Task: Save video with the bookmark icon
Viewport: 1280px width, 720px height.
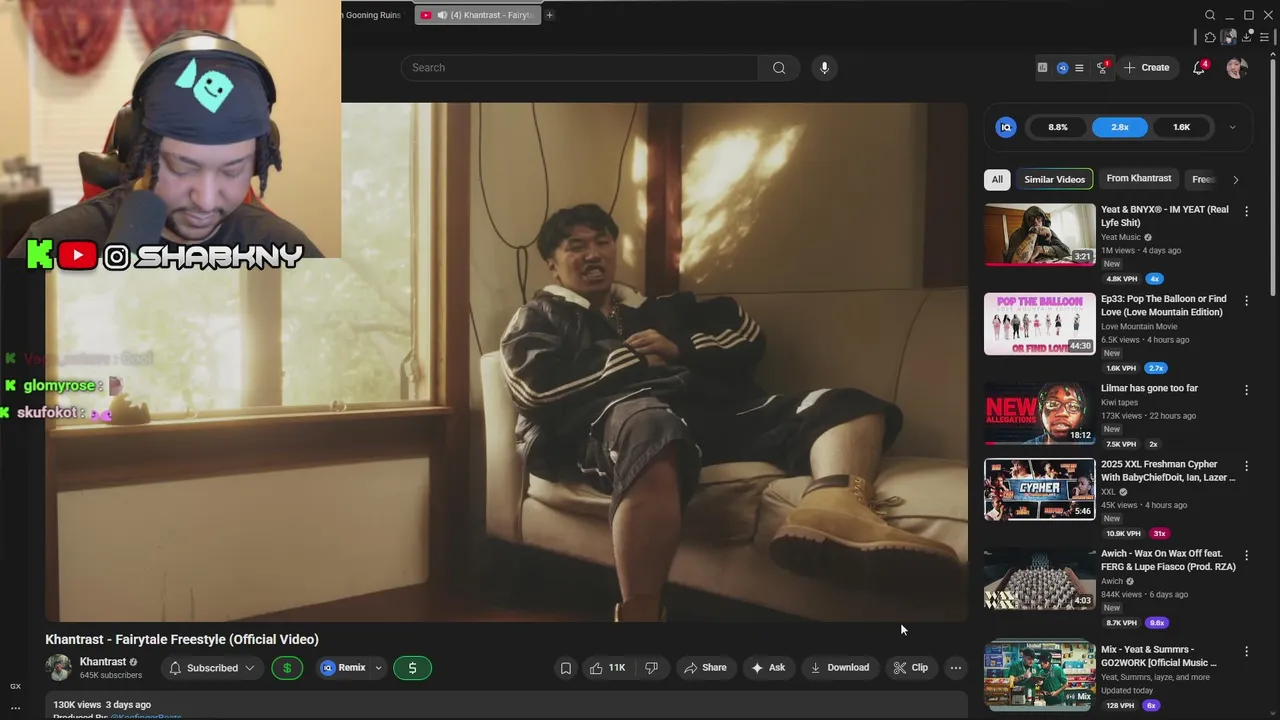Action: 566,668
